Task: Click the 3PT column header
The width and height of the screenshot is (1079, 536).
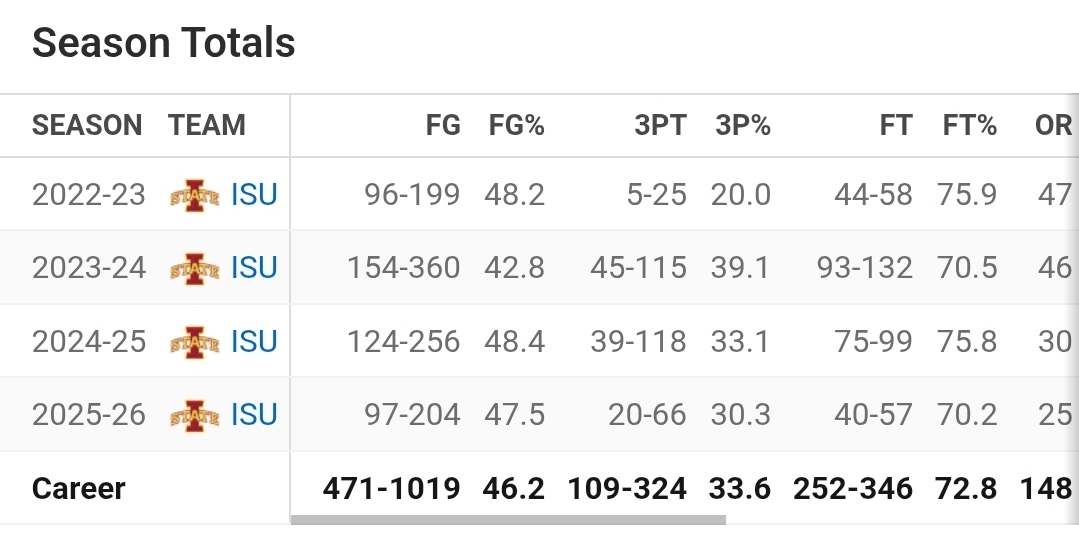Action: [x=660, y=126]
